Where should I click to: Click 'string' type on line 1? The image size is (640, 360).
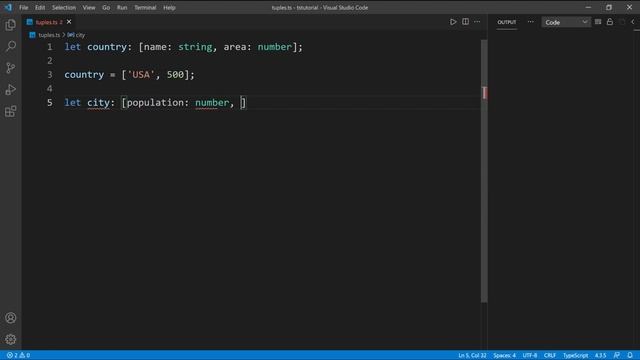[195, 47]
